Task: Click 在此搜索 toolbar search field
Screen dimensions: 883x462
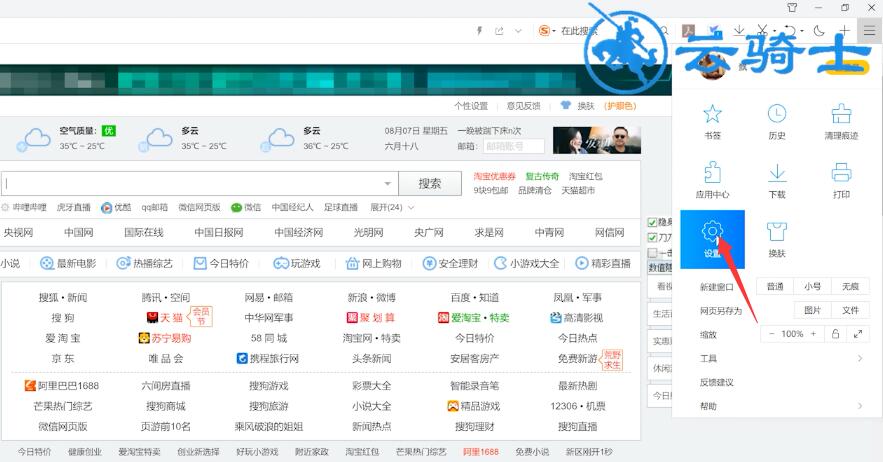Action: 578,31
